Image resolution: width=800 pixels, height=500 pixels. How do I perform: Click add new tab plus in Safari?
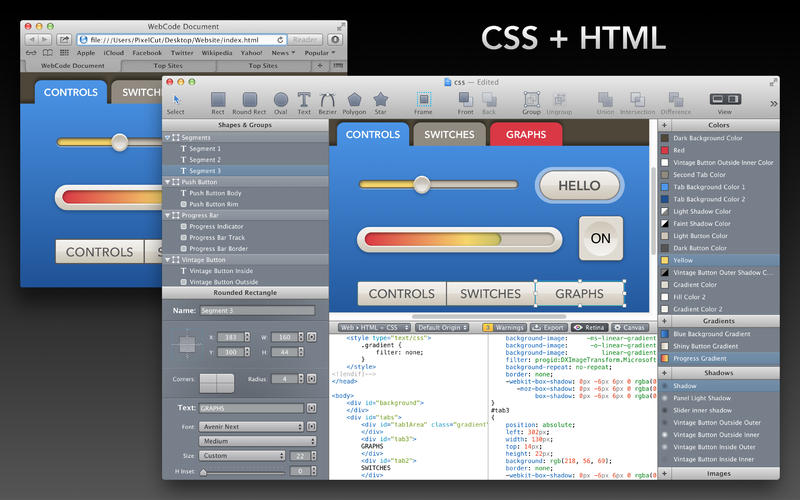(x=320, y=66)
